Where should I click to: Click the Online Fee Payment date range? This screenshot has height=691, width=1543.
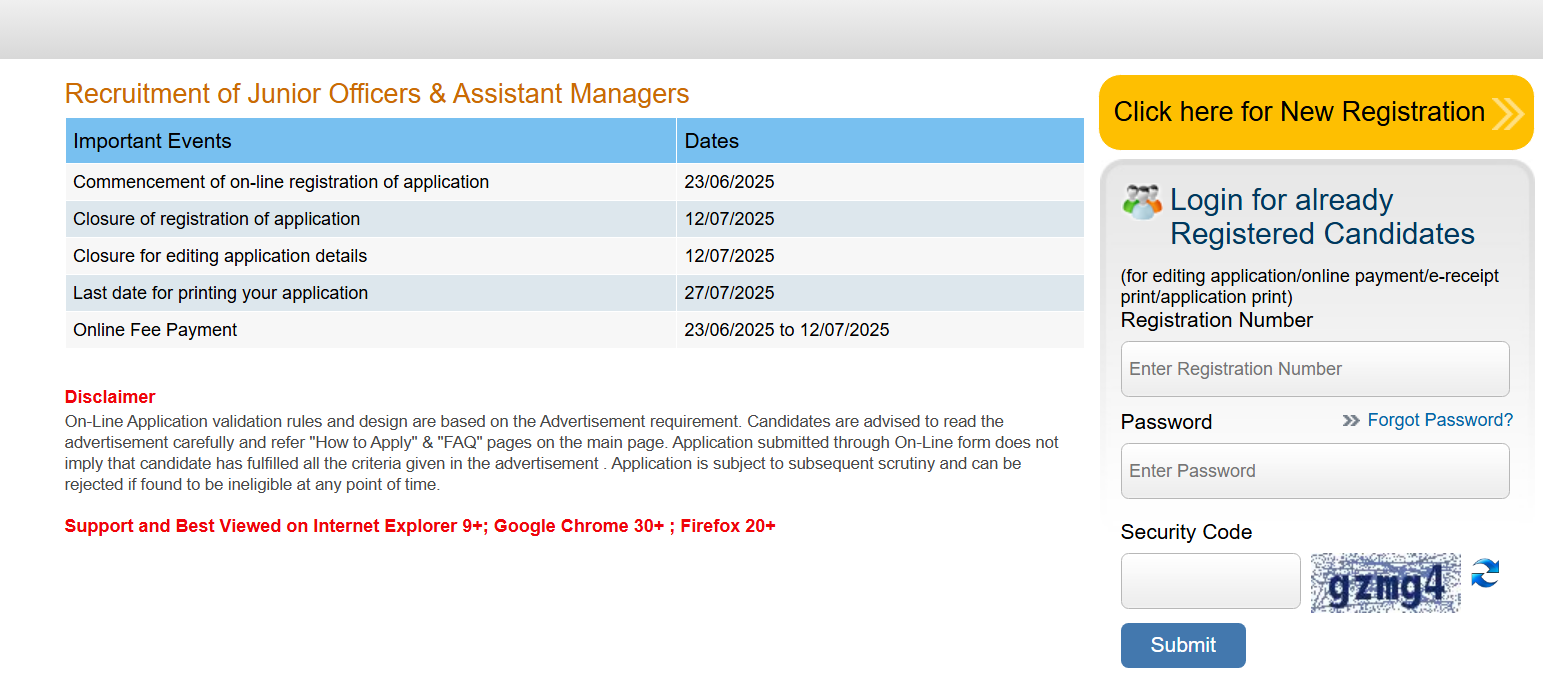[x=786, y=330]
